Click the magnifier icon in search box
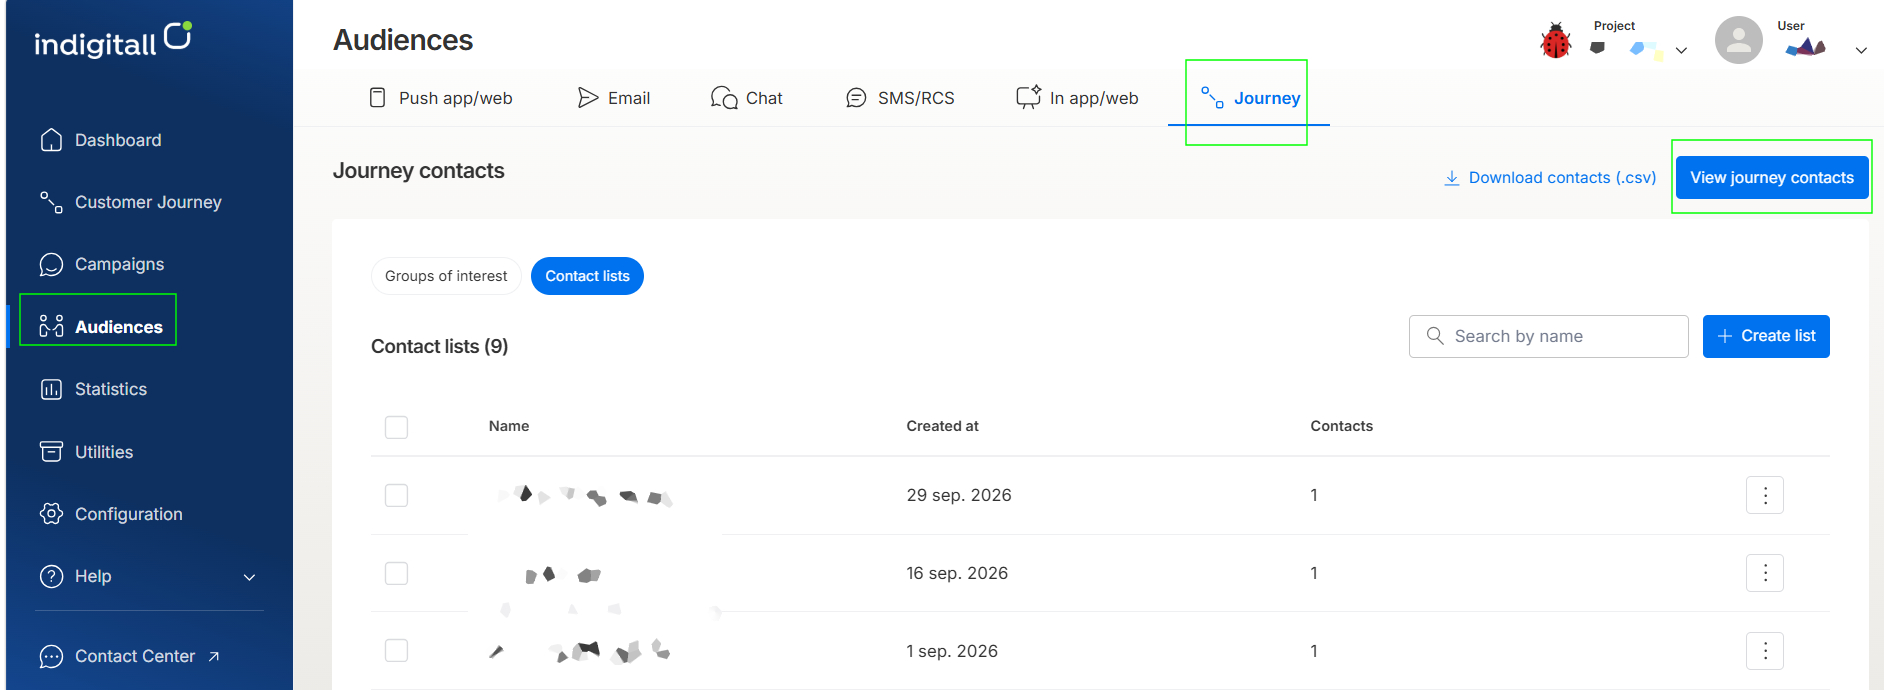 pyautogui.click(x=1435, y=336)
